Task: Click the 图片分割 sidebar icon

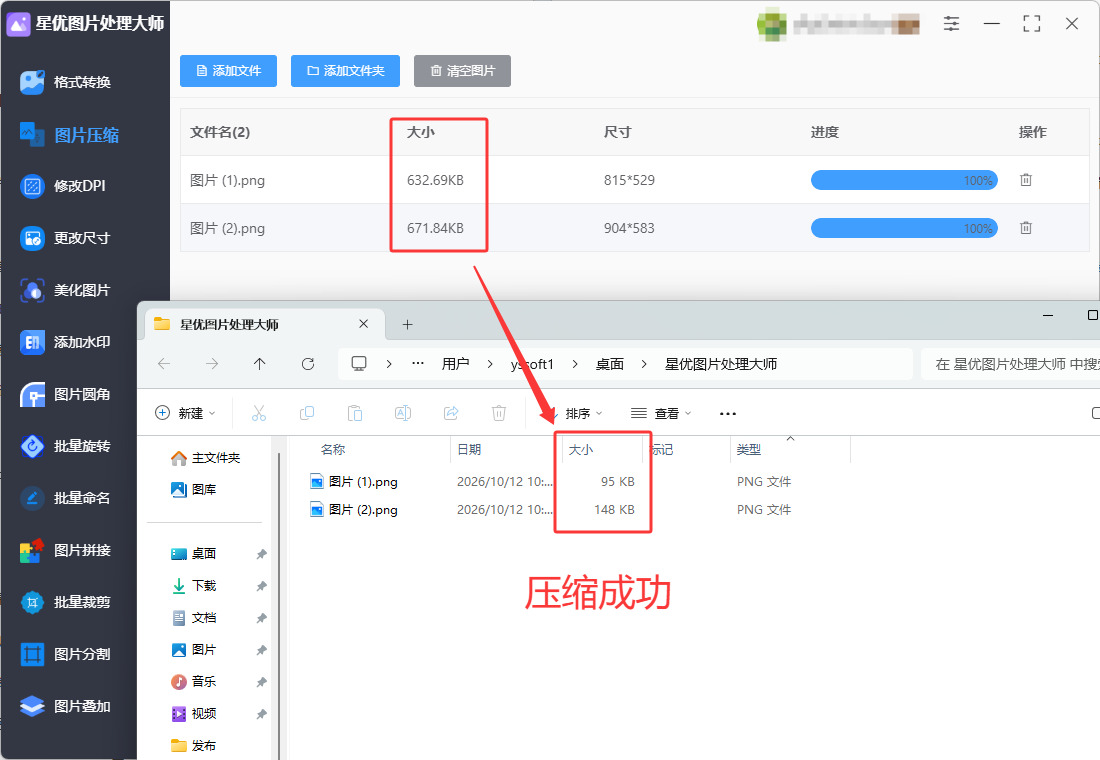Action: (x=32, y=654)
